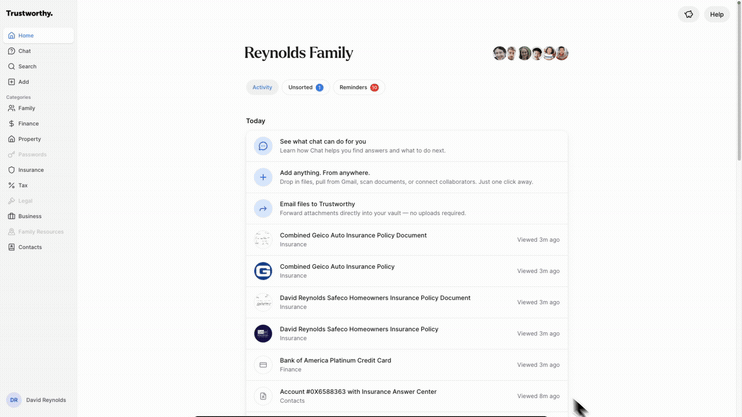The image size is (742, 417).
Task: Open David Reynolds account menu
Action: 38,400
